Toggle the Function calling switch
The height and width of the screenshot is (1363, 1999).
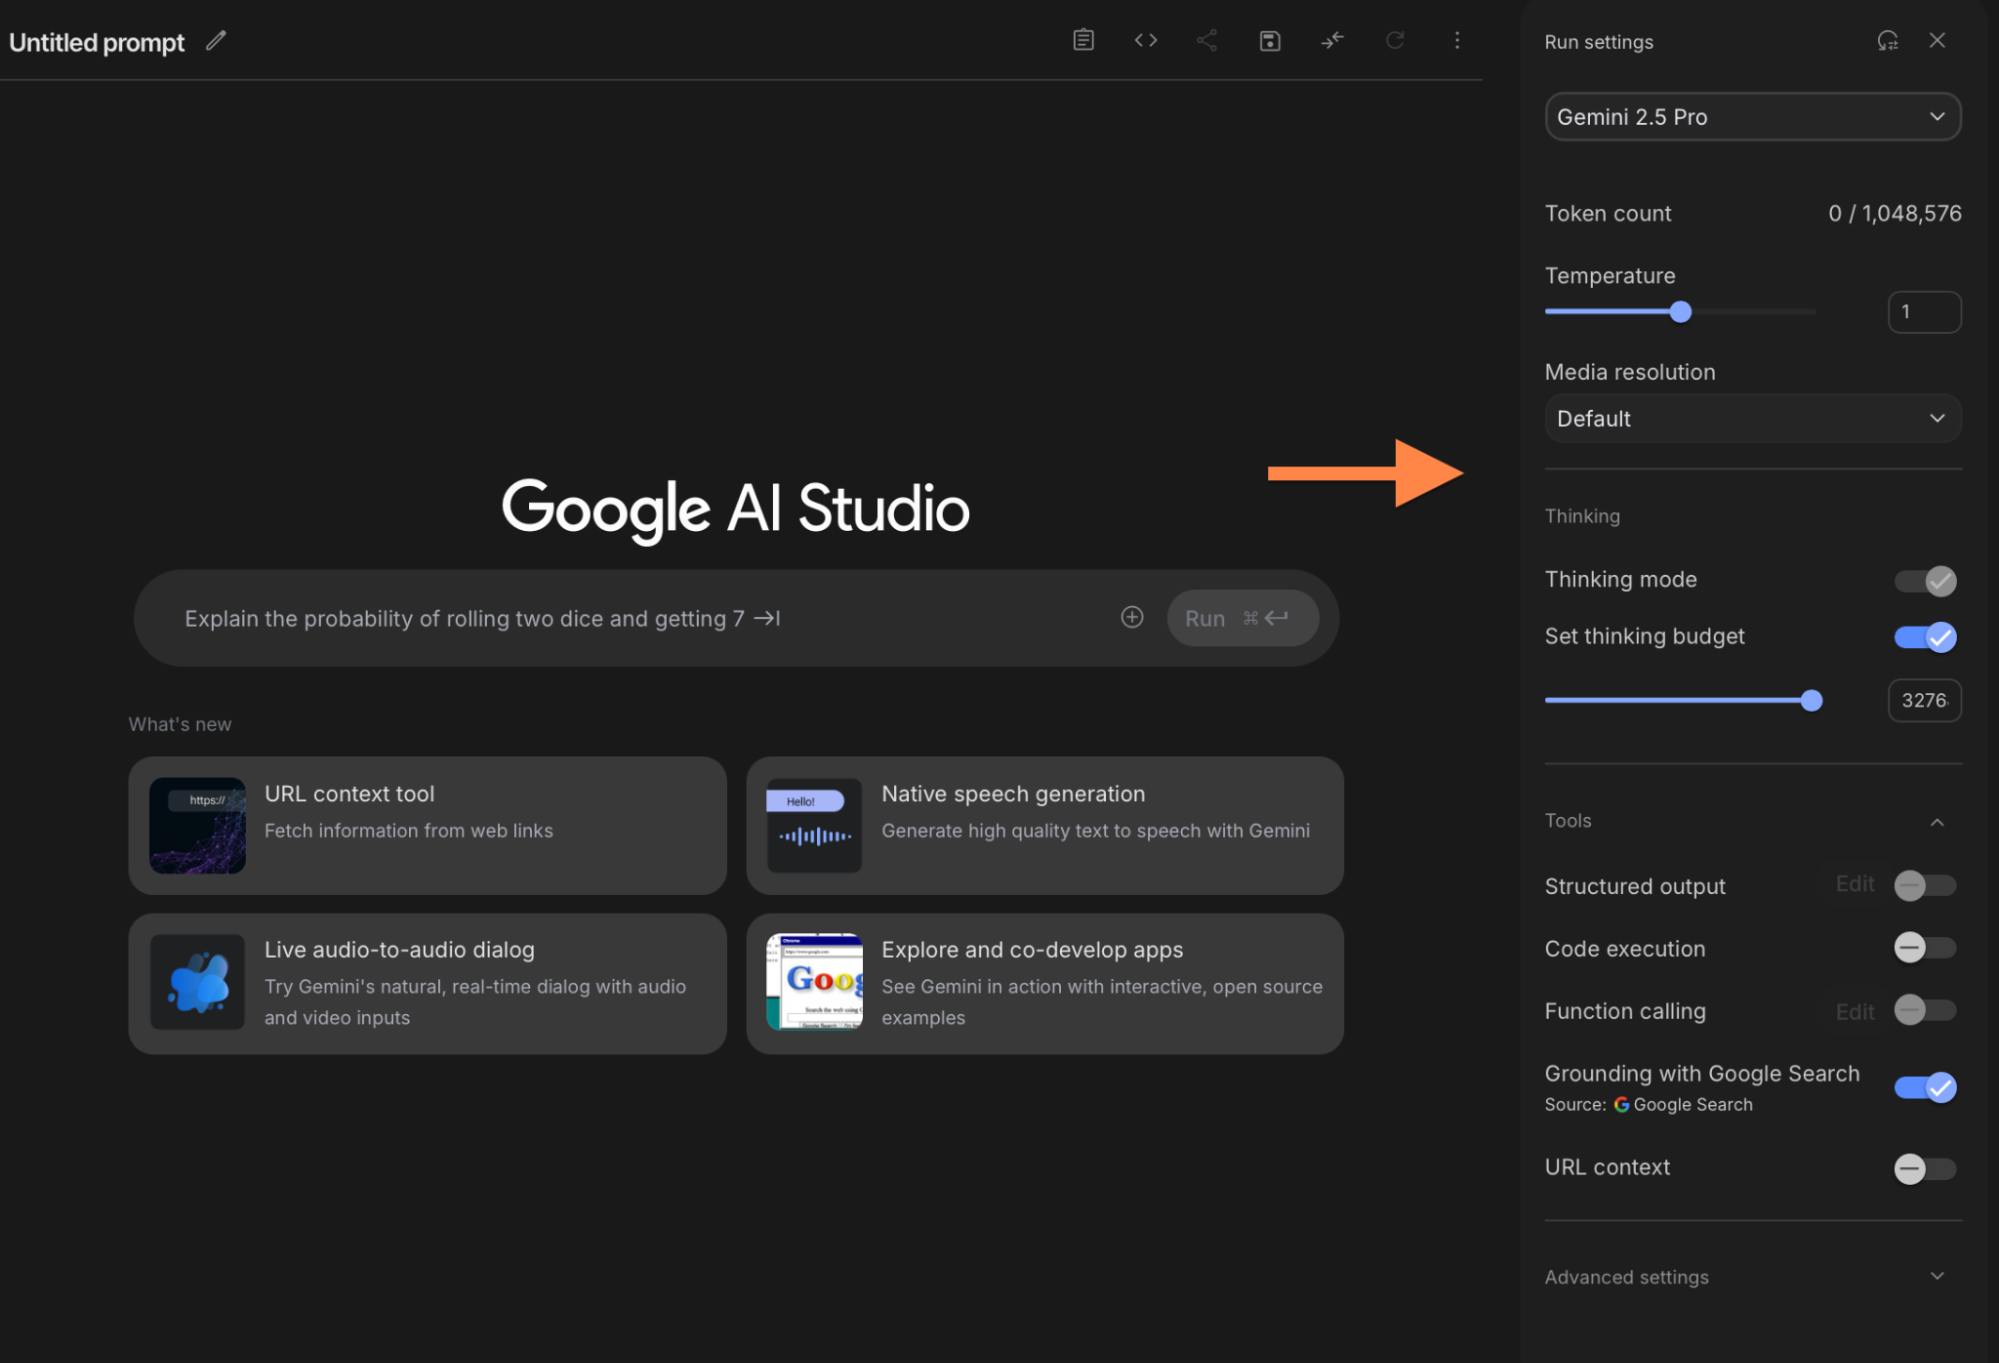tap(1925, 1010)
